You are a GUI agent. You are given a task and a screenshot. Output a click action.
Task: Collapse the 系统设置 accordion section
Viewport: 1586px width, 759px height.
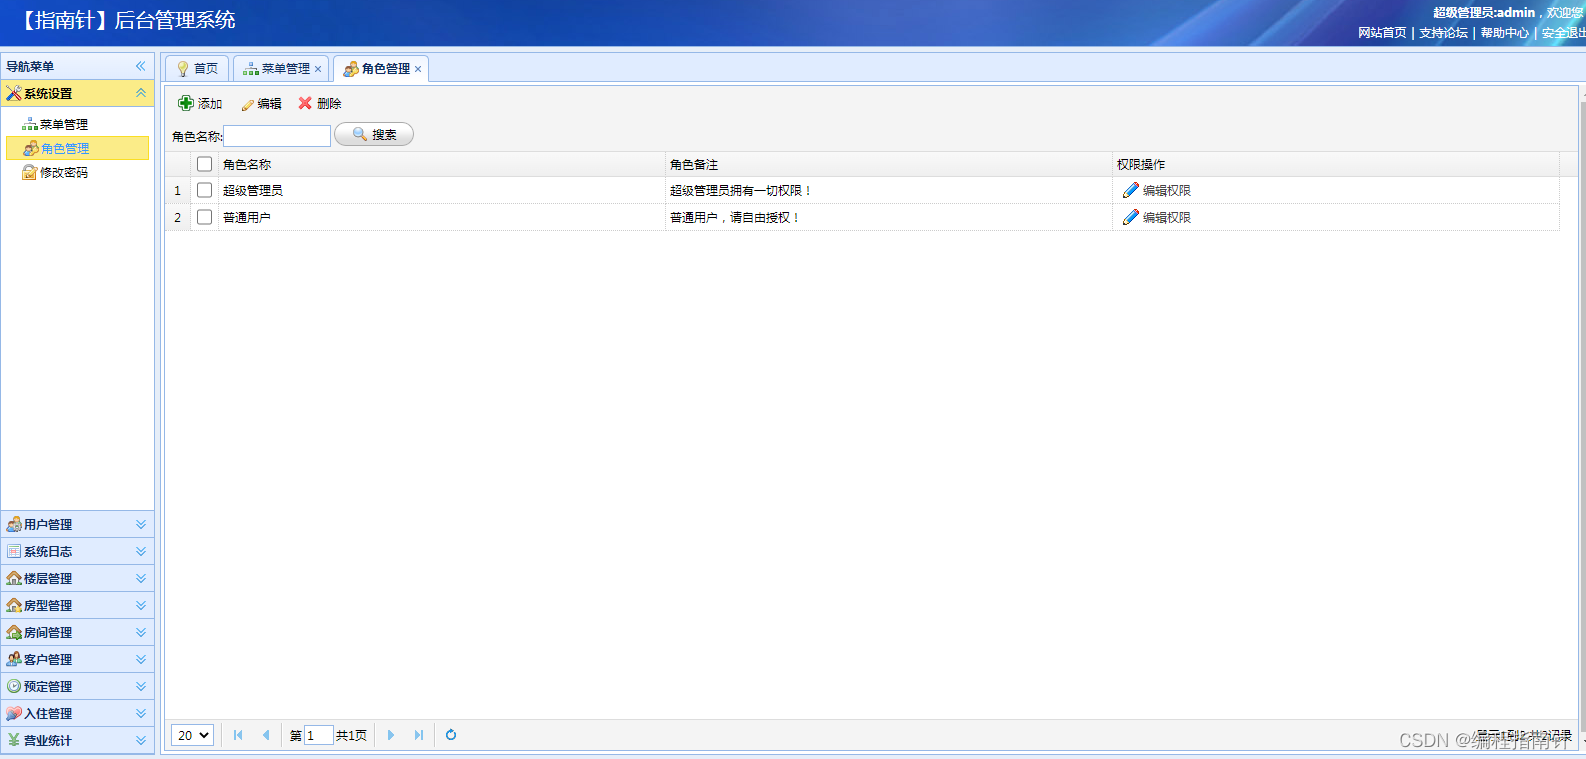141,93
